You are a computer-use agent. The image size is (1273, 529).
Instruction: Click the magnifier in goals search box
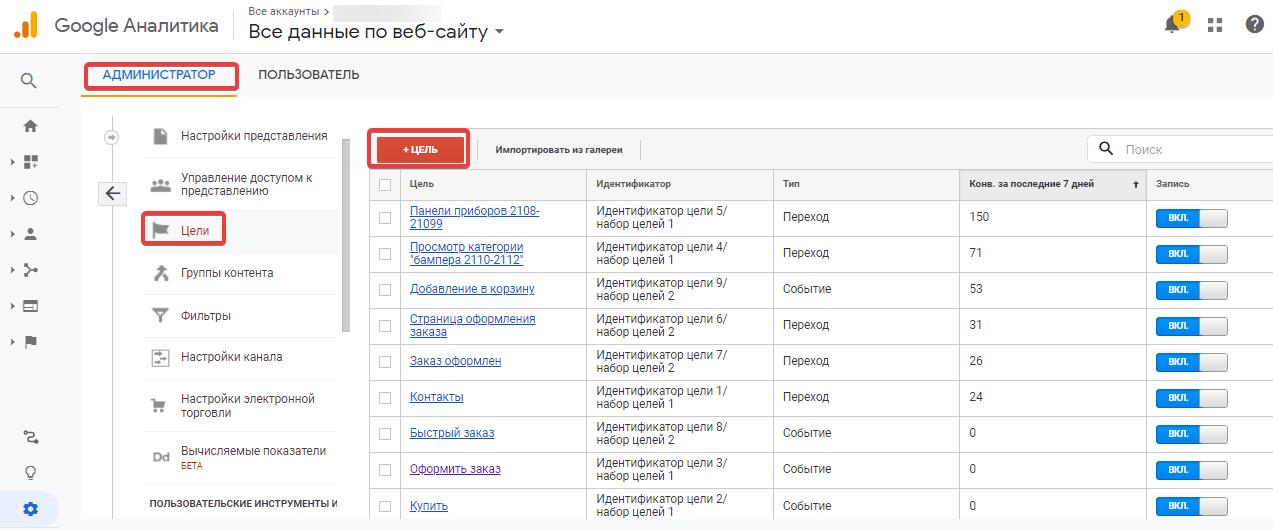[x=1106, y=149]
